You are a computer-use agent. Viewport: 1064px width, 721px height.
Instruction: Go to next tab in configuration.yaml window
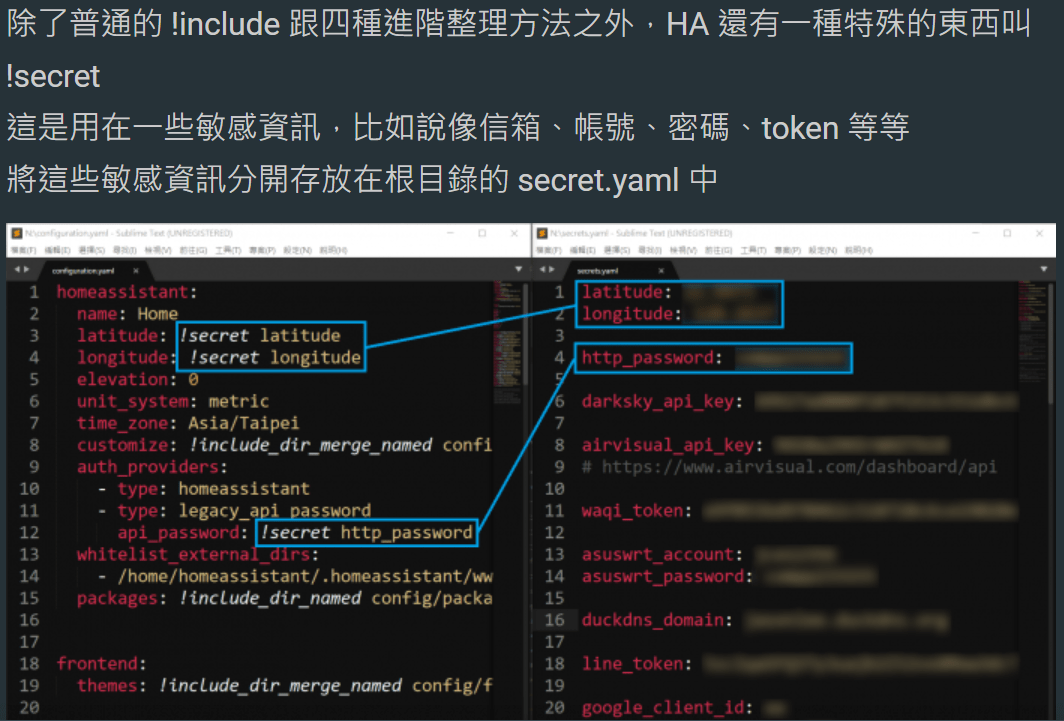(x=26, y=270)
